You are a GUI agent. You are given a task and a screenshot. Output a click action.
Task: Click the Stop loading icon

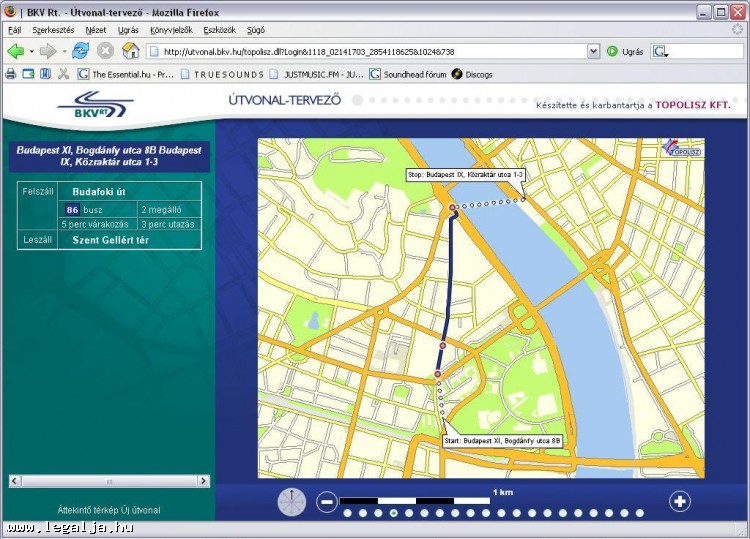coord(105,51)
